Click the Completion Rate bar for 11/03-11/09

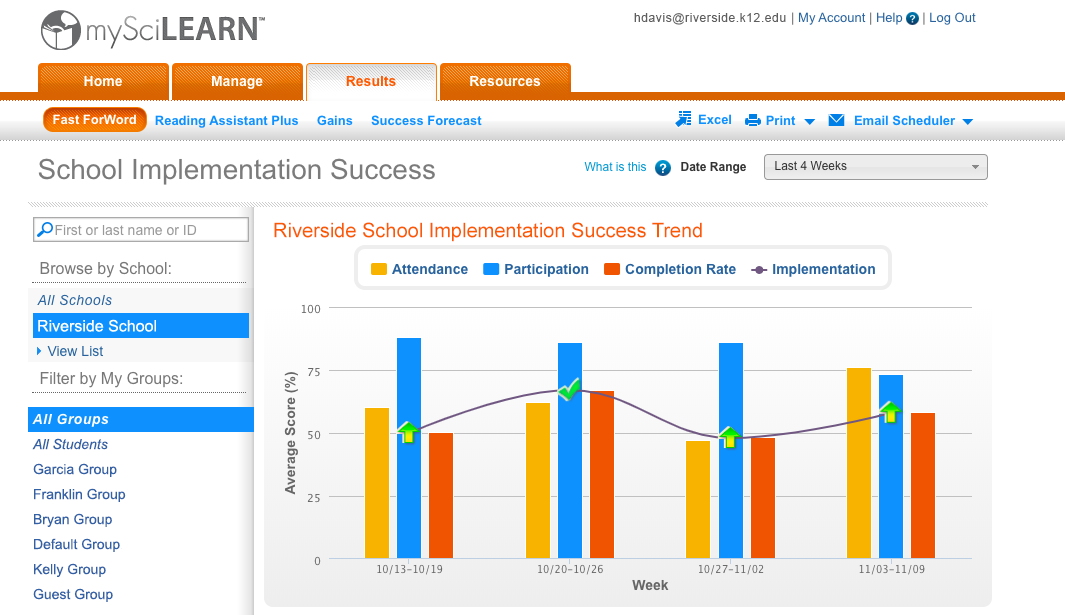tap(923, 485)
